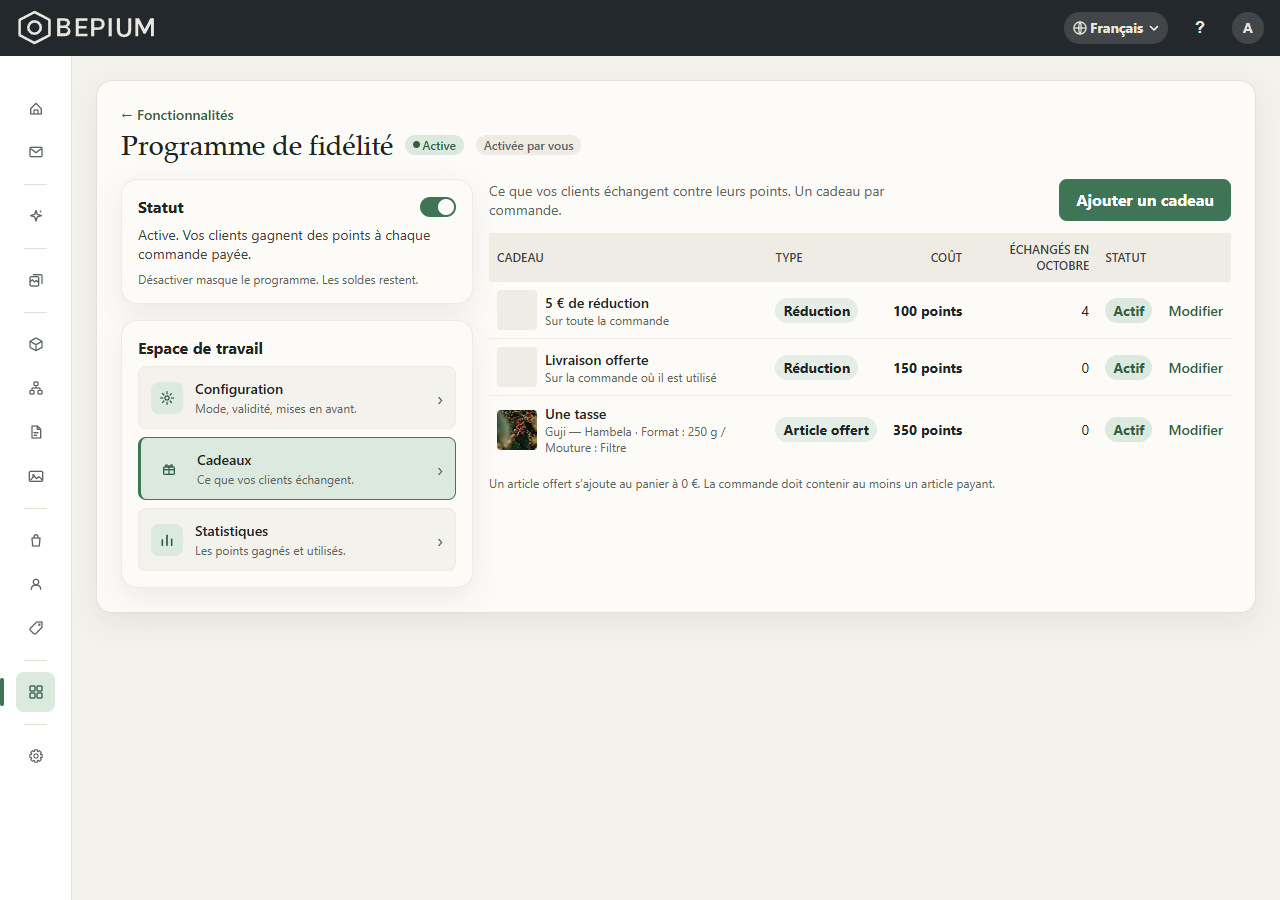Click Modifier for Livraison offerte
Screen dimensions: 1280x900
tap(1196, 368)
